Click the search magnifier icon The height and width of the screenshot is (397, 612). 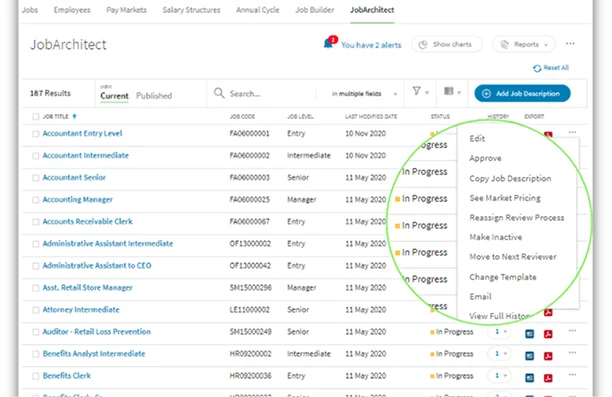click(x=219, y=93)
